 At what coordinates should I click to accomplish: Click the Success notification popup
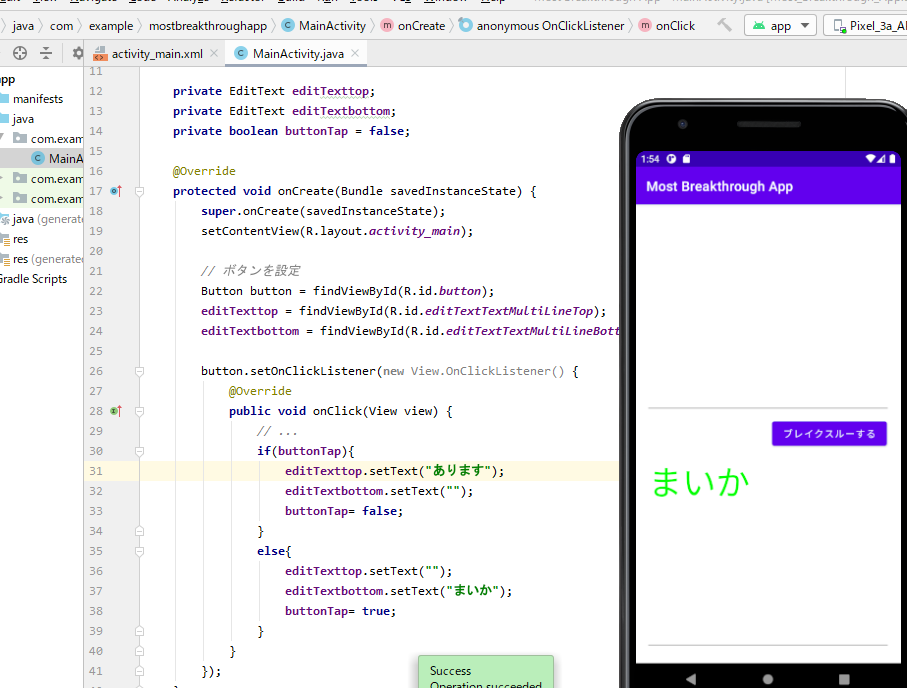click(486, 672)
